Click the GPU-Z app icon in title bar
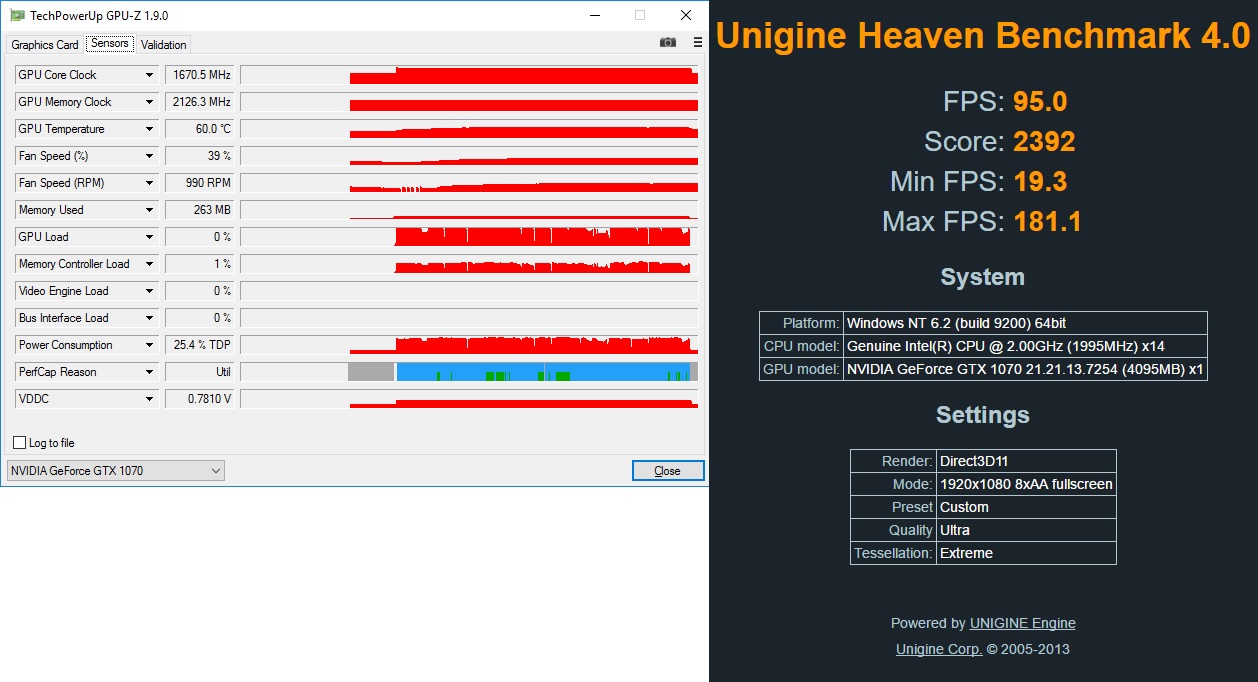Viewport: 1258px width, 682px height. click(16, 15)
